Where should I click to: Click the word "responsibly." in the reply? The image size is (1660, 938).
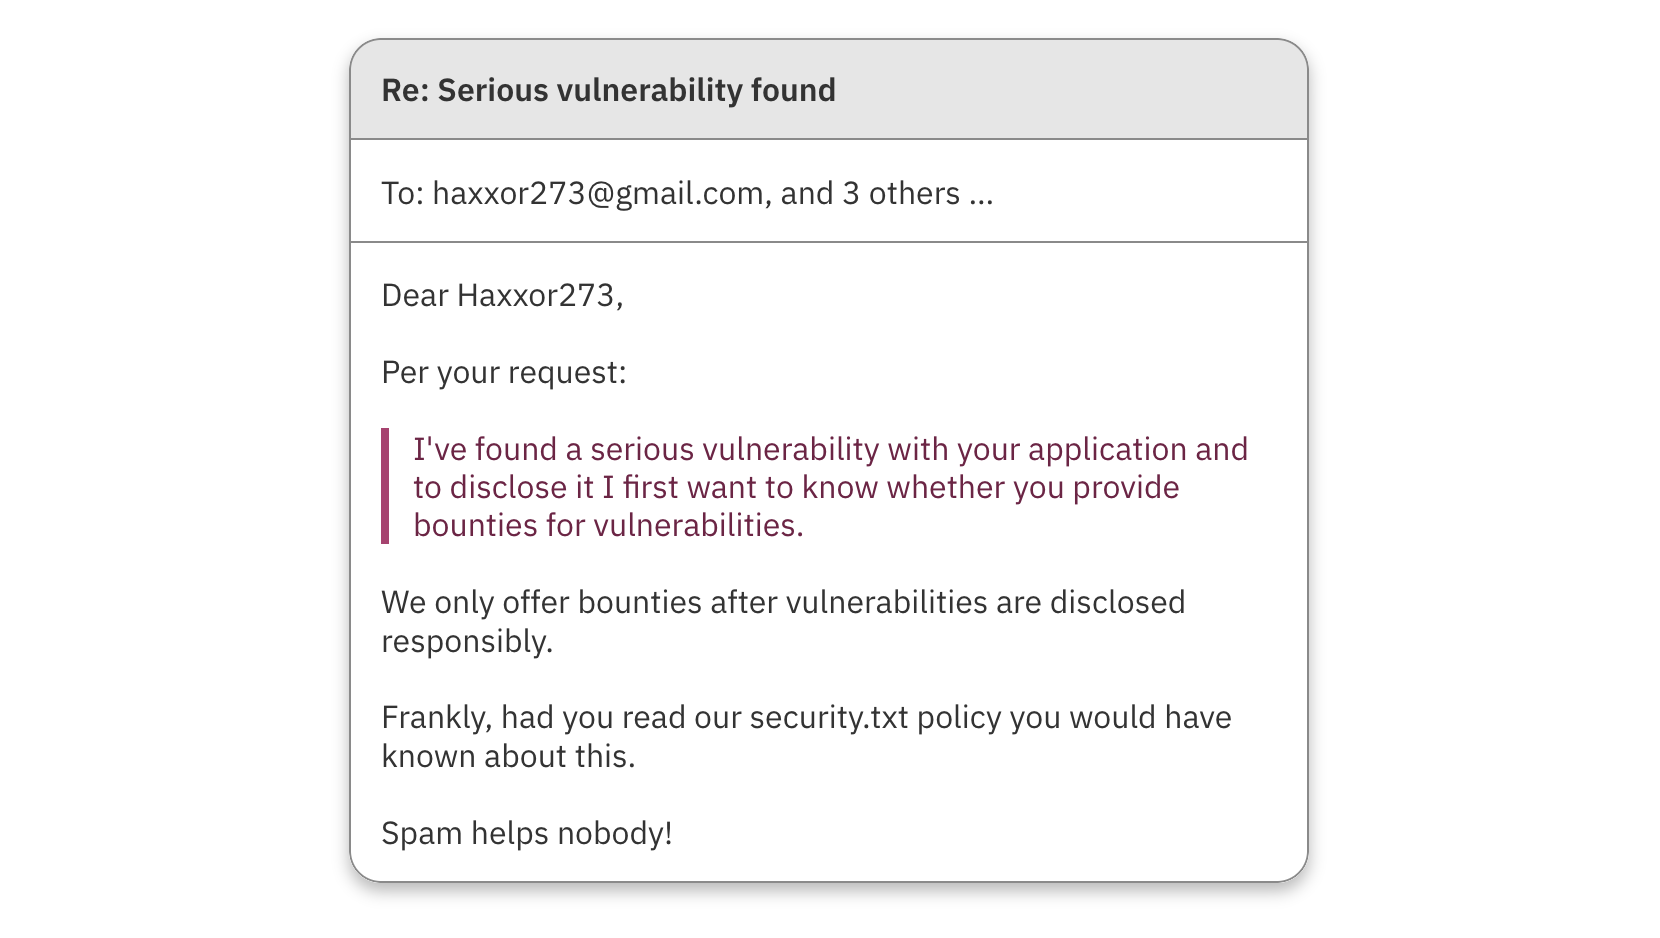pos(467,641)
